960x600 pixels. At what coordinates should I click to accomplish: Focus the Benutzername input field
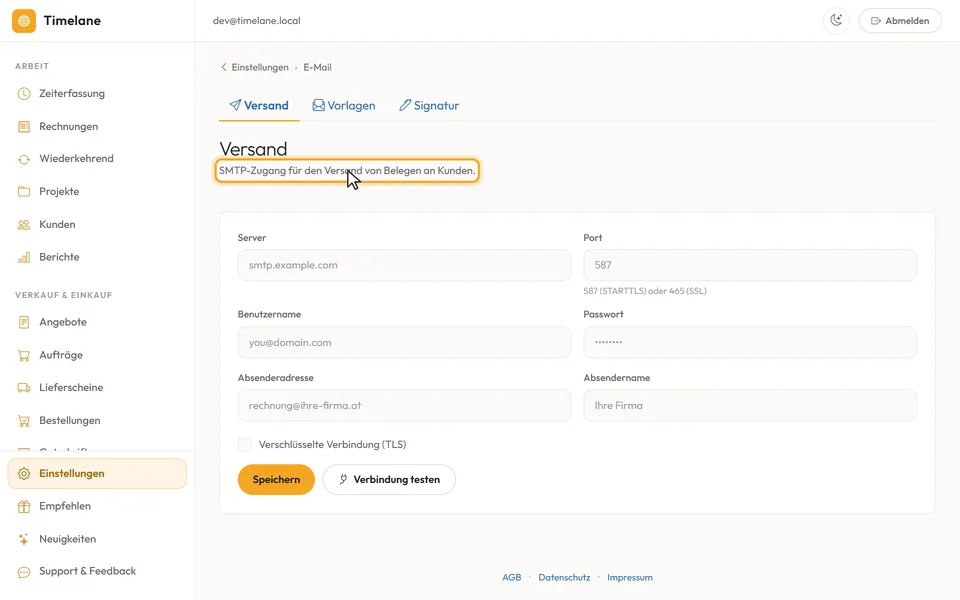tap(404, 342)
